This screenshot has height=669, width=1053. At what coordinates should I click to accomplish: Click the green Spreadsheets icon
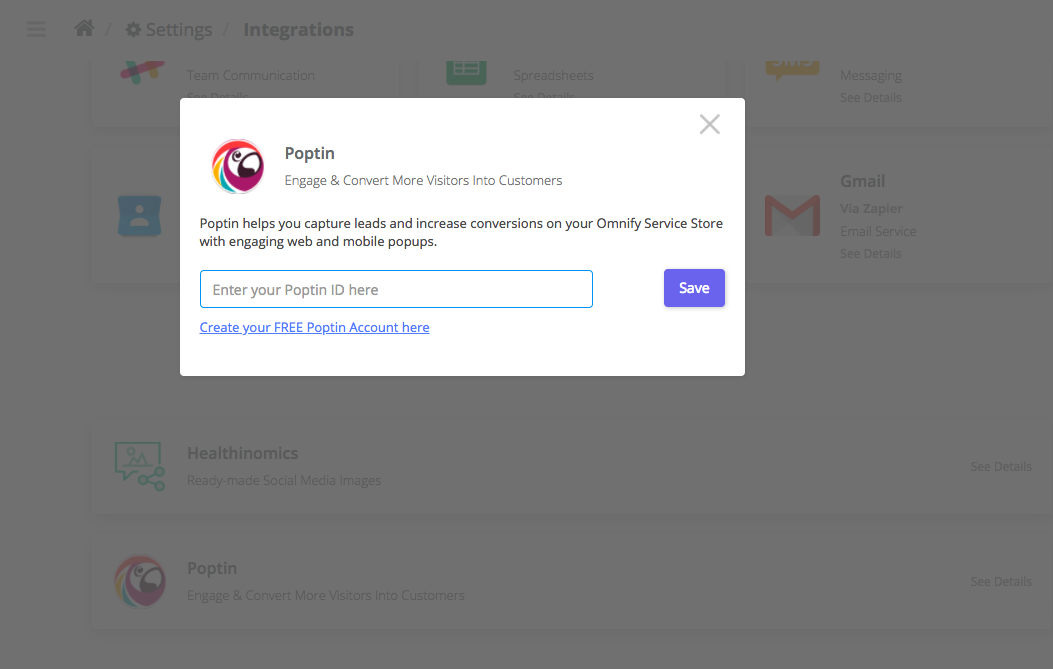pyautogui.click(x=467, y=72)
